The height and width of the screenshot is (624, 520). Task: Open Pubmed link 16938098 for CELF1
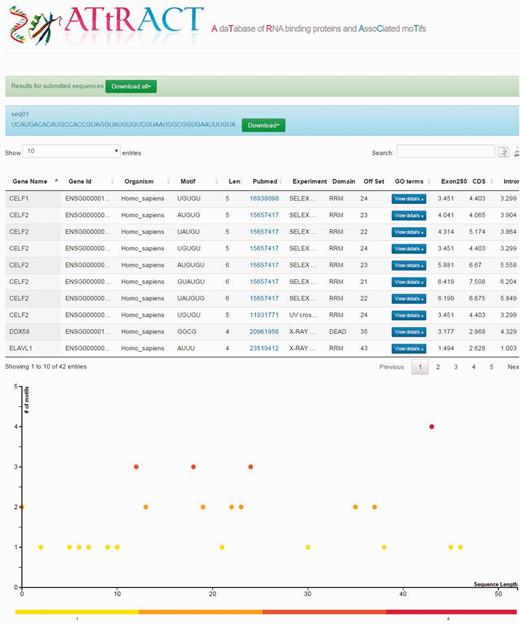click(x=264, y=199)
